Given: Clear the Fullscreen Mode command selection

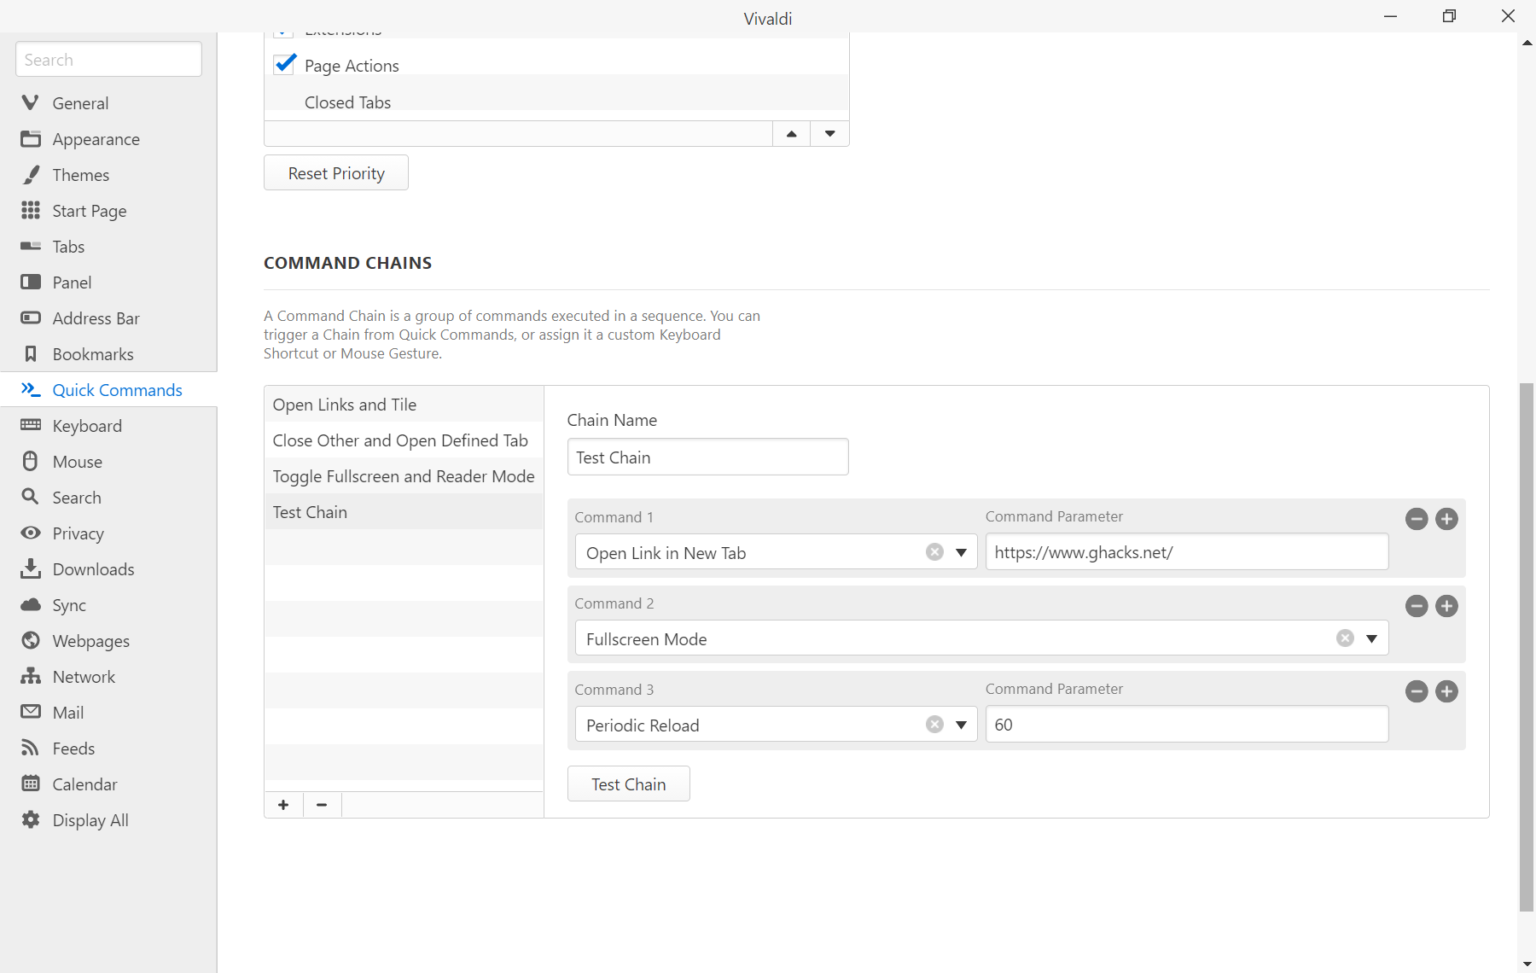Looking at the screenshot, I should (1344, 637).
